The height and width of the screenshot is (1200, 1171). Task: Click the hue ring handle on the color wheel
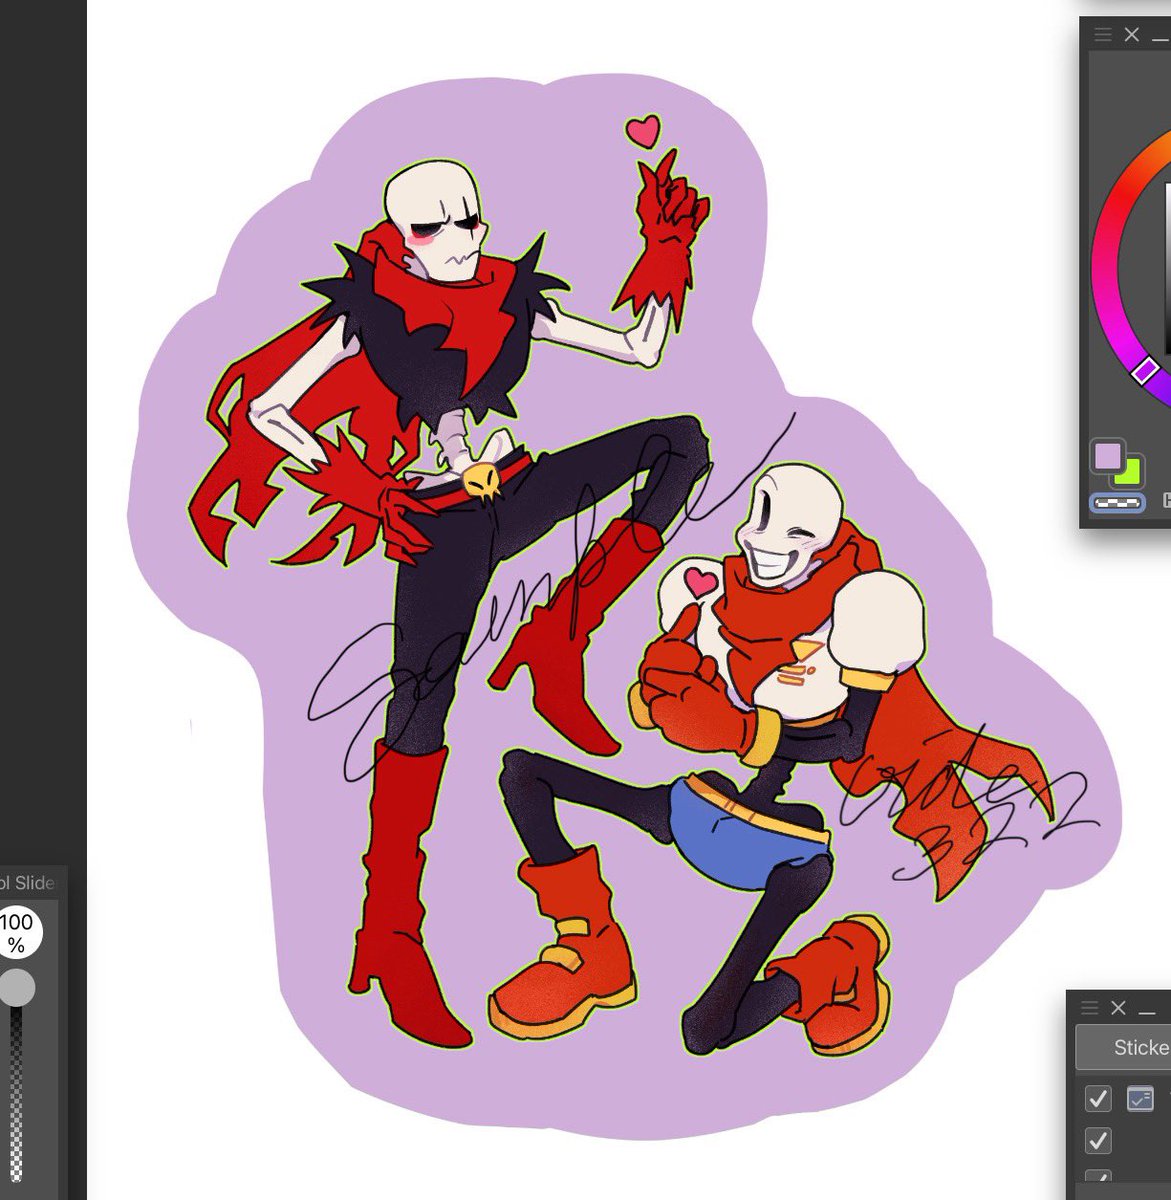[1145, 371]
